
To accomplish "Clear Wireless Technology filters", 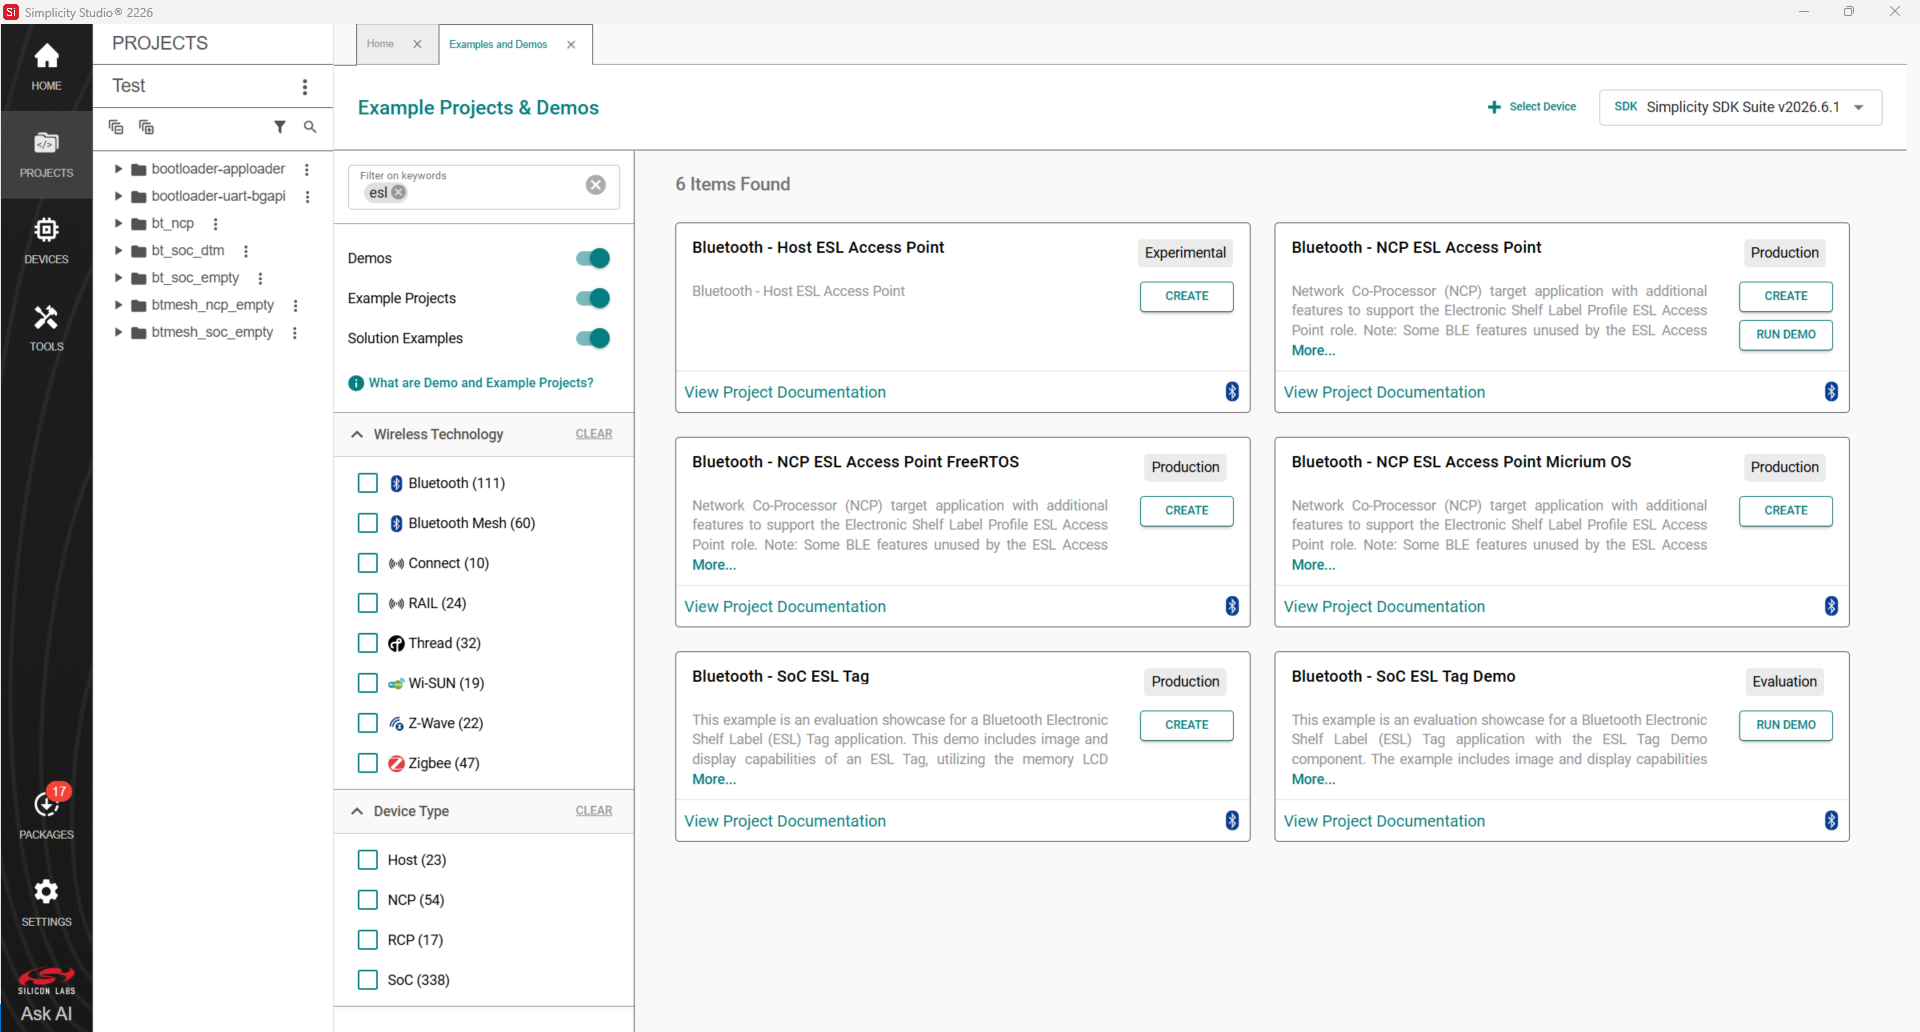I will (594, 434).
